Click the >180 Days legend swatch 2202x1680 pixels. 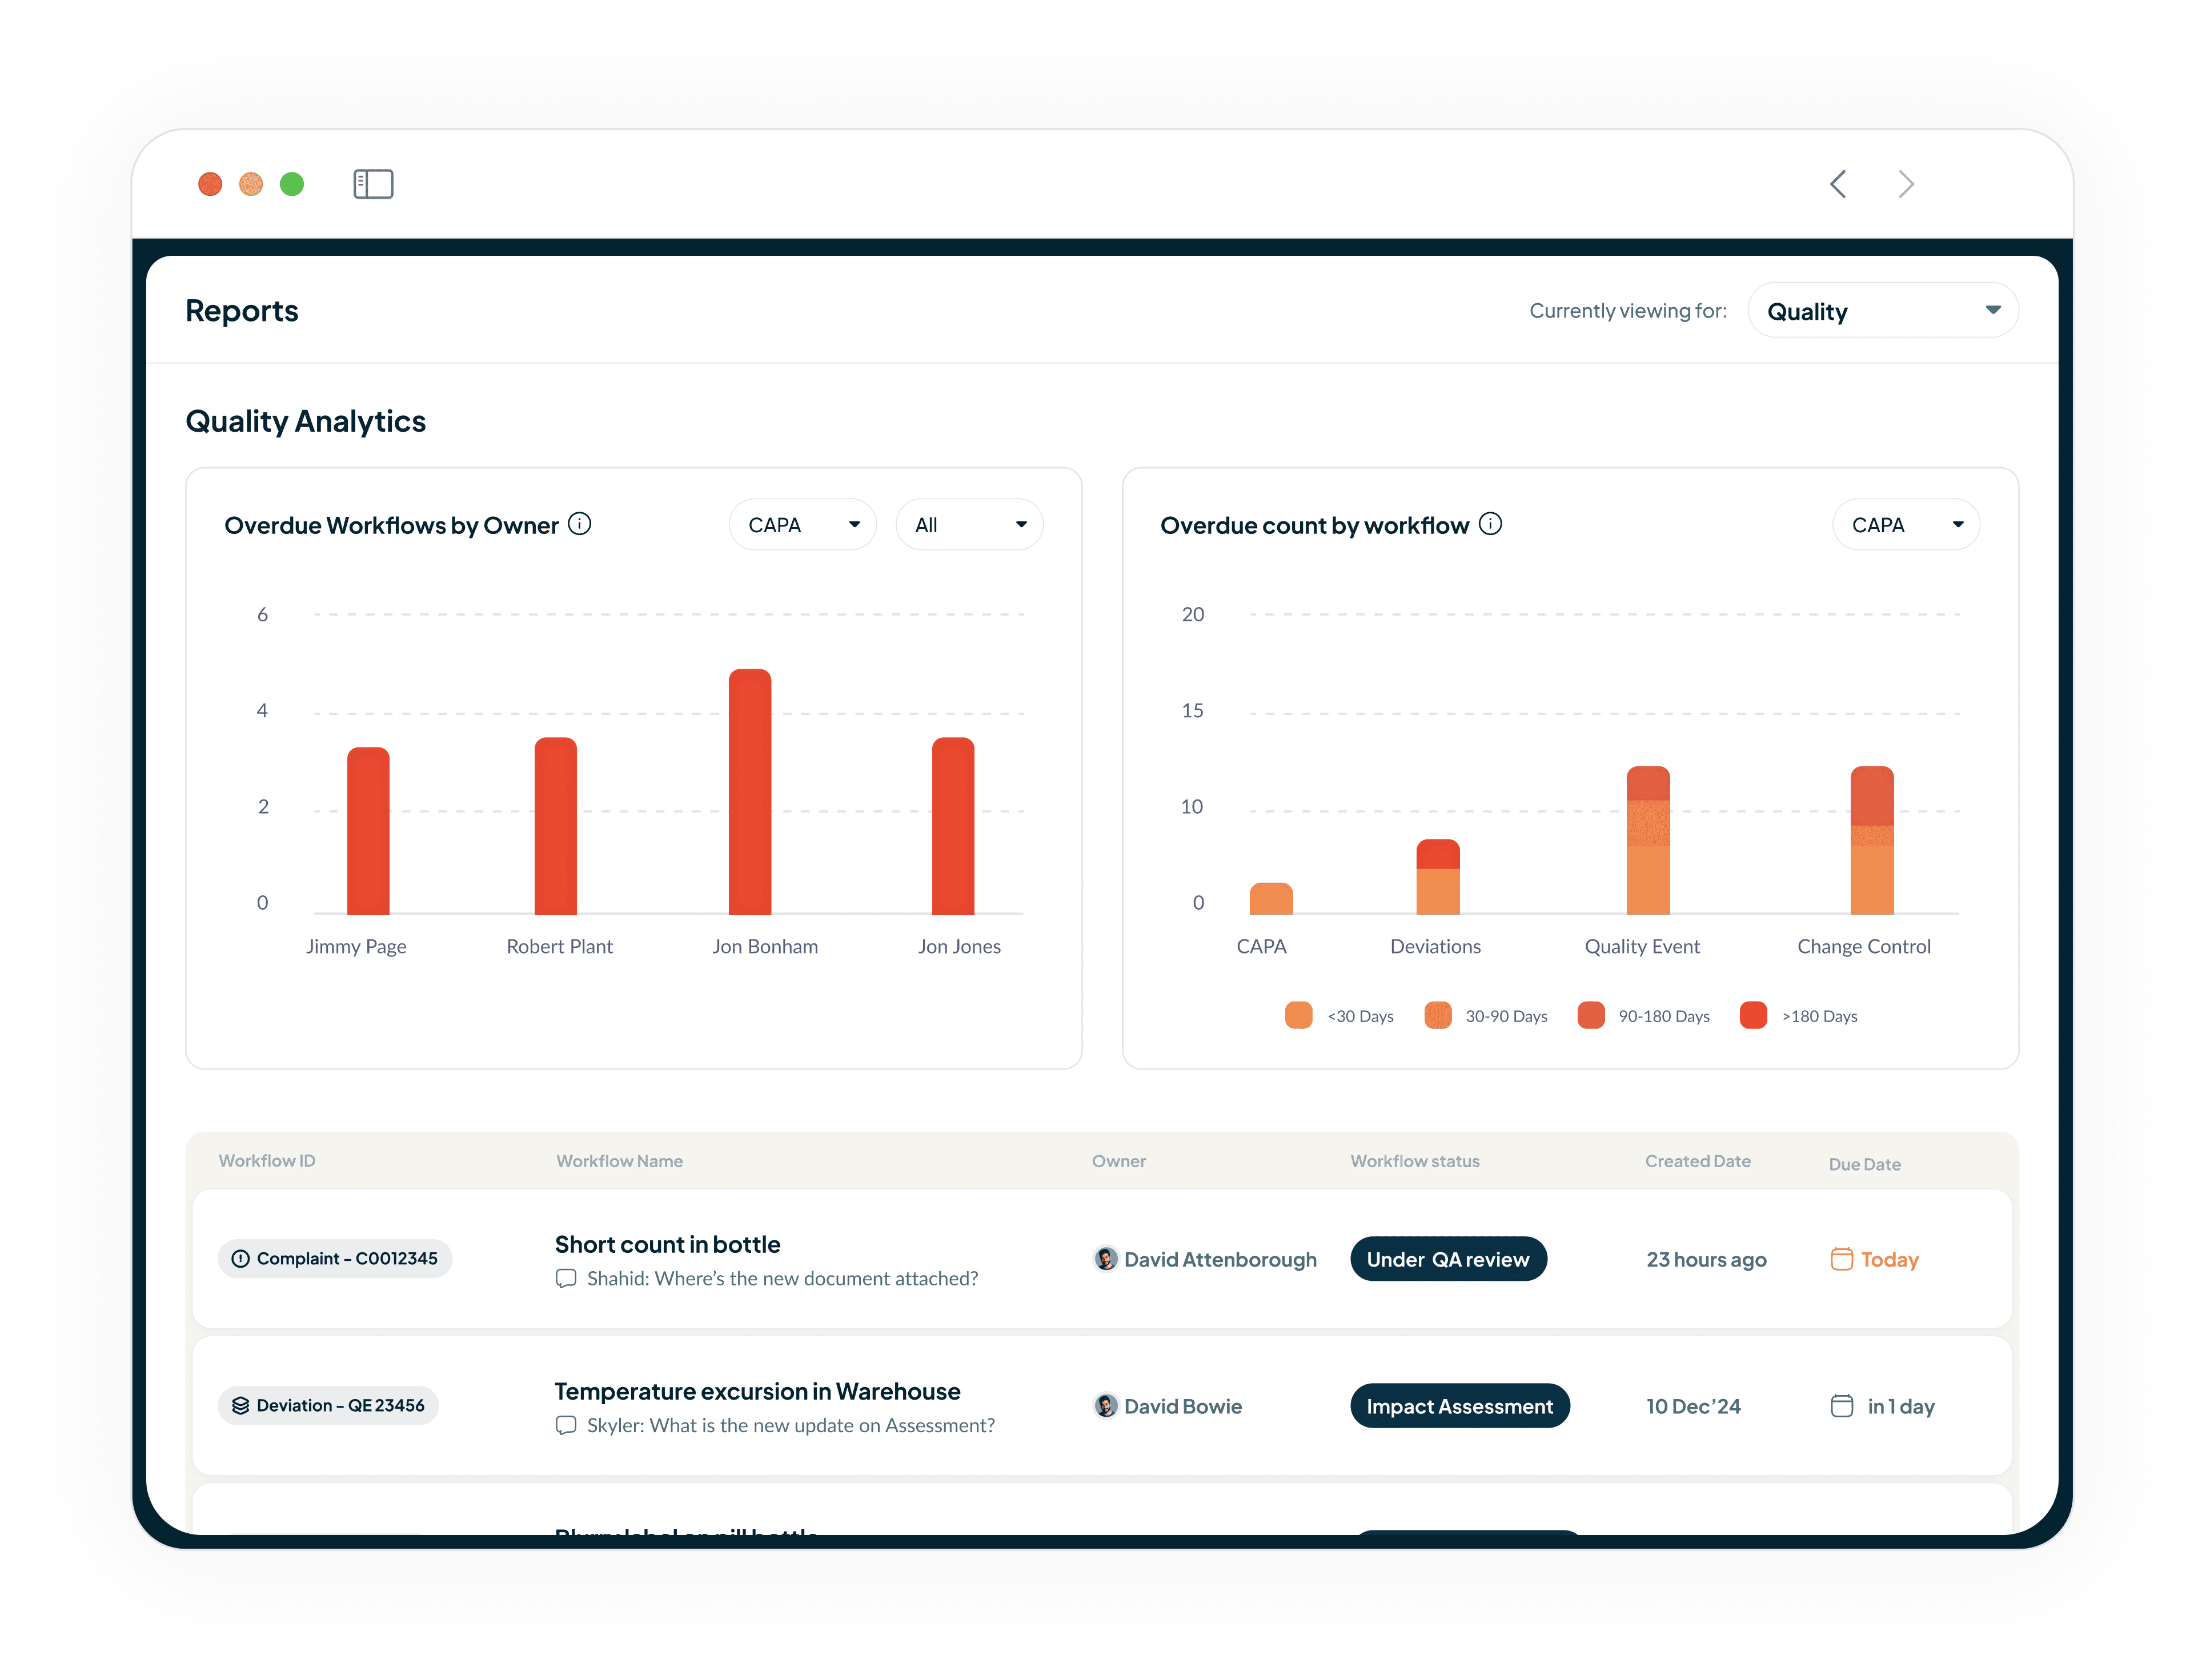click(x=1753, y=1015)
